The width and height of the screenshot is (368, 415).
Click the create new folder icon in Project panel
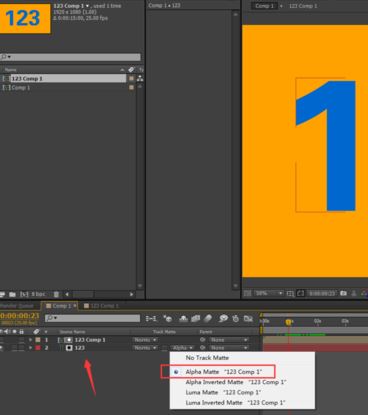12,294
